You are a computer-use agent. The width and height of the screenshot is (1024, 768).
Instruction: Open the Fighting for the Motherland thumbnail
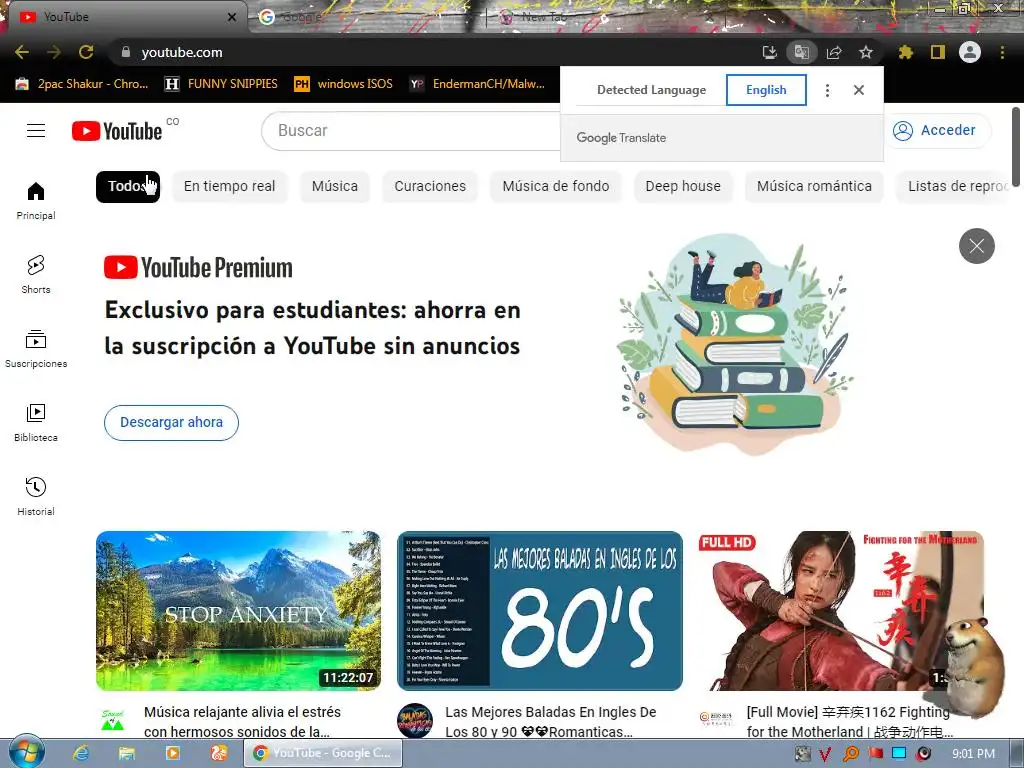841,611
